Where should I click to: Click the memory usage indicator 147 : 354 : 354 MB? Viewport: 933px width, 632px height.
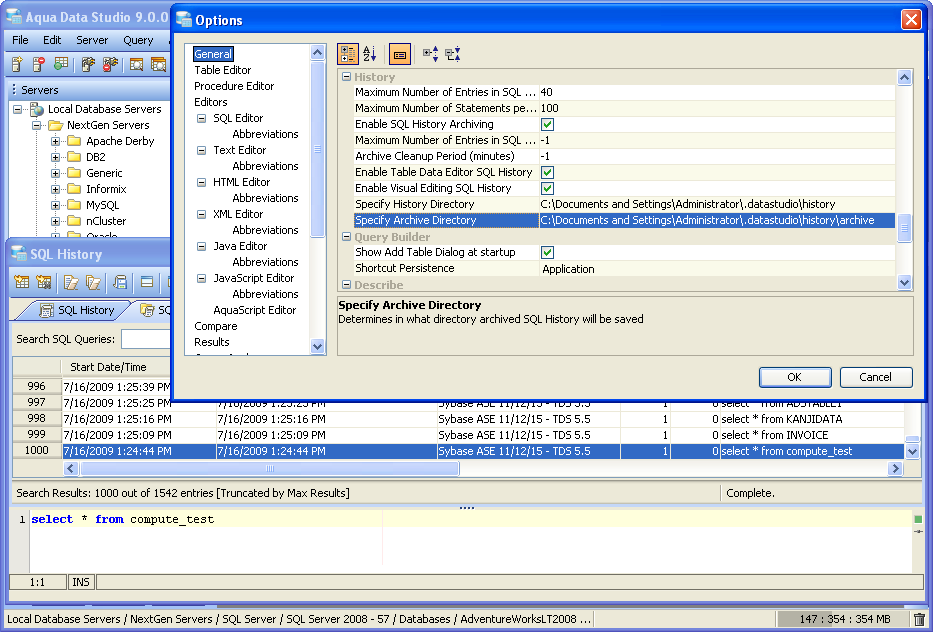tap(844, 619)
